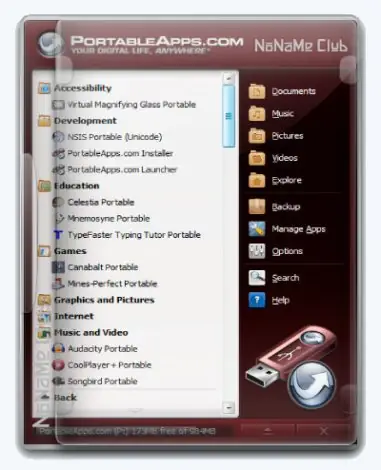Launch Songbird Portable icon

[x=58, y=381]
